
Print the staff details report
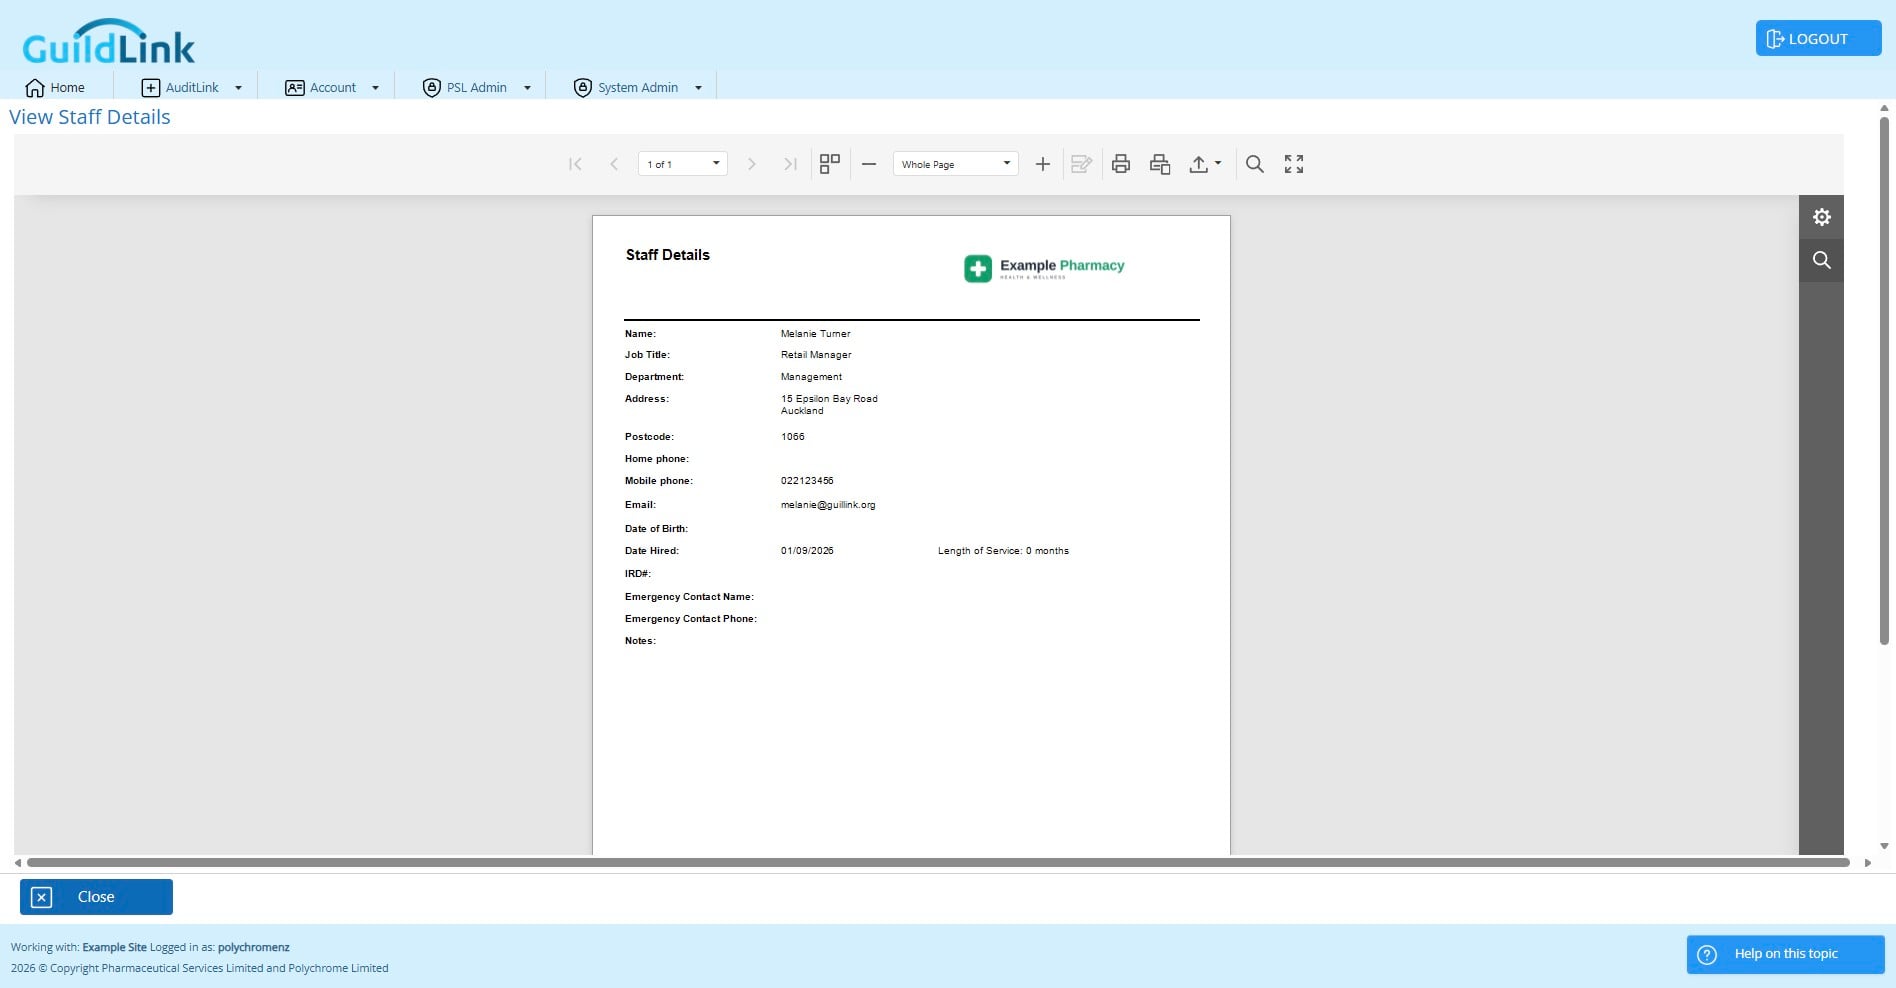click(1121, 164)
